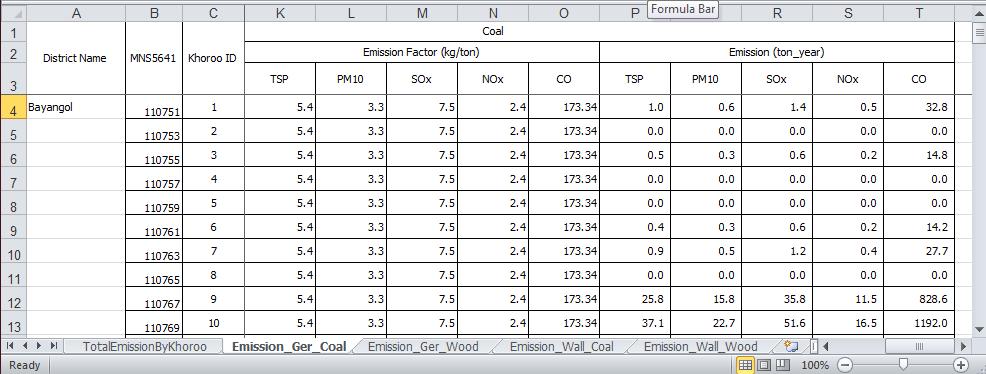Go to the last sheet tab arrow
The height and width of the screenshot is (374, 986).
(x=55, y=346)
